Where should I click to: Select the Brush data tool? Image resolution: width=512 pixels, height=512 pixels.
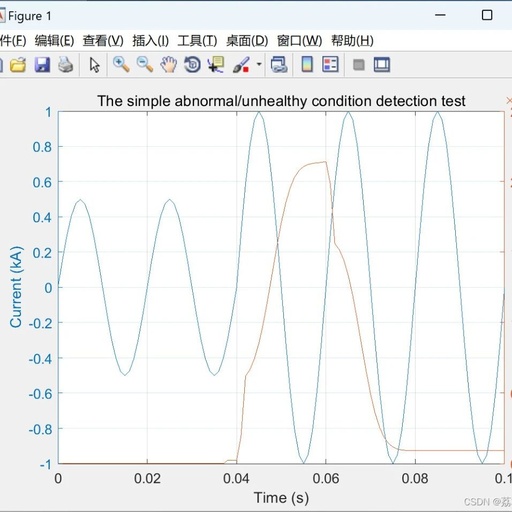click(241, 64)
